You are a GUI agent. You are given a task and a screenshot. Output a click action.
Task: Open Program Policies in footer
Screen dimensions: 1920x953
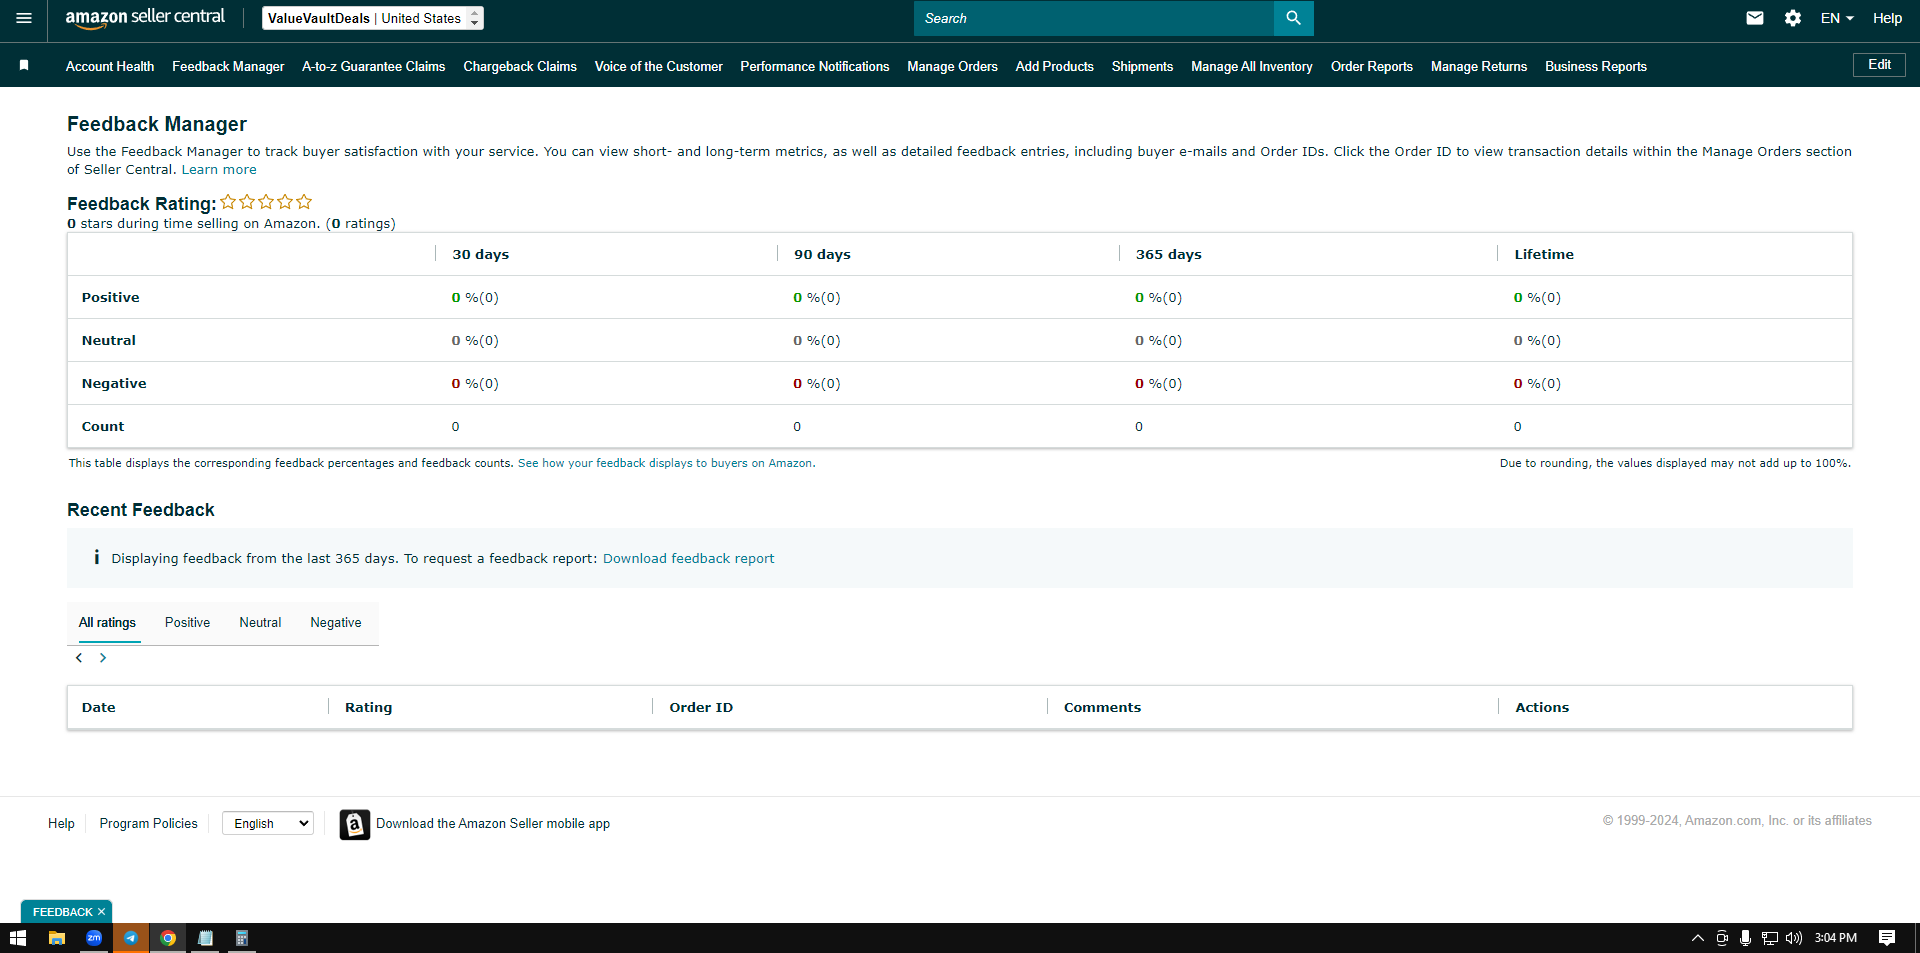point(148,823)
